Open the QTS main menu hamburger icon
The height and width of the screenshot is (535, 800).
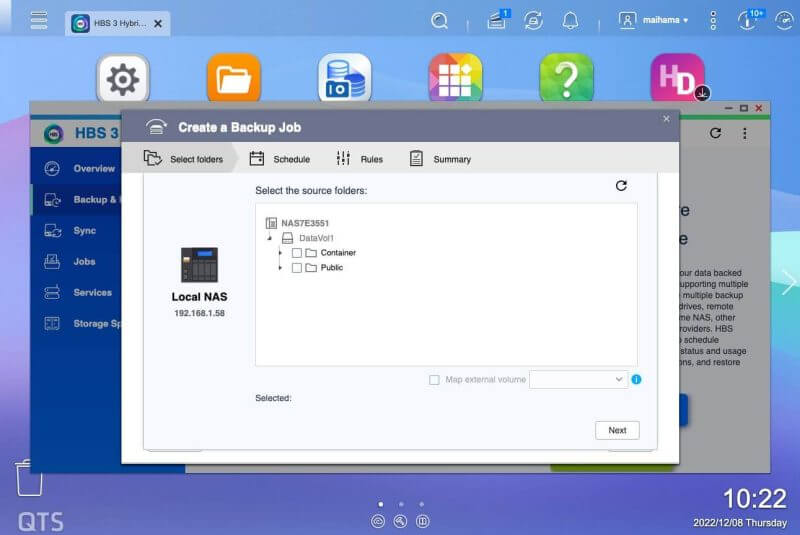[x=39, y=20]
